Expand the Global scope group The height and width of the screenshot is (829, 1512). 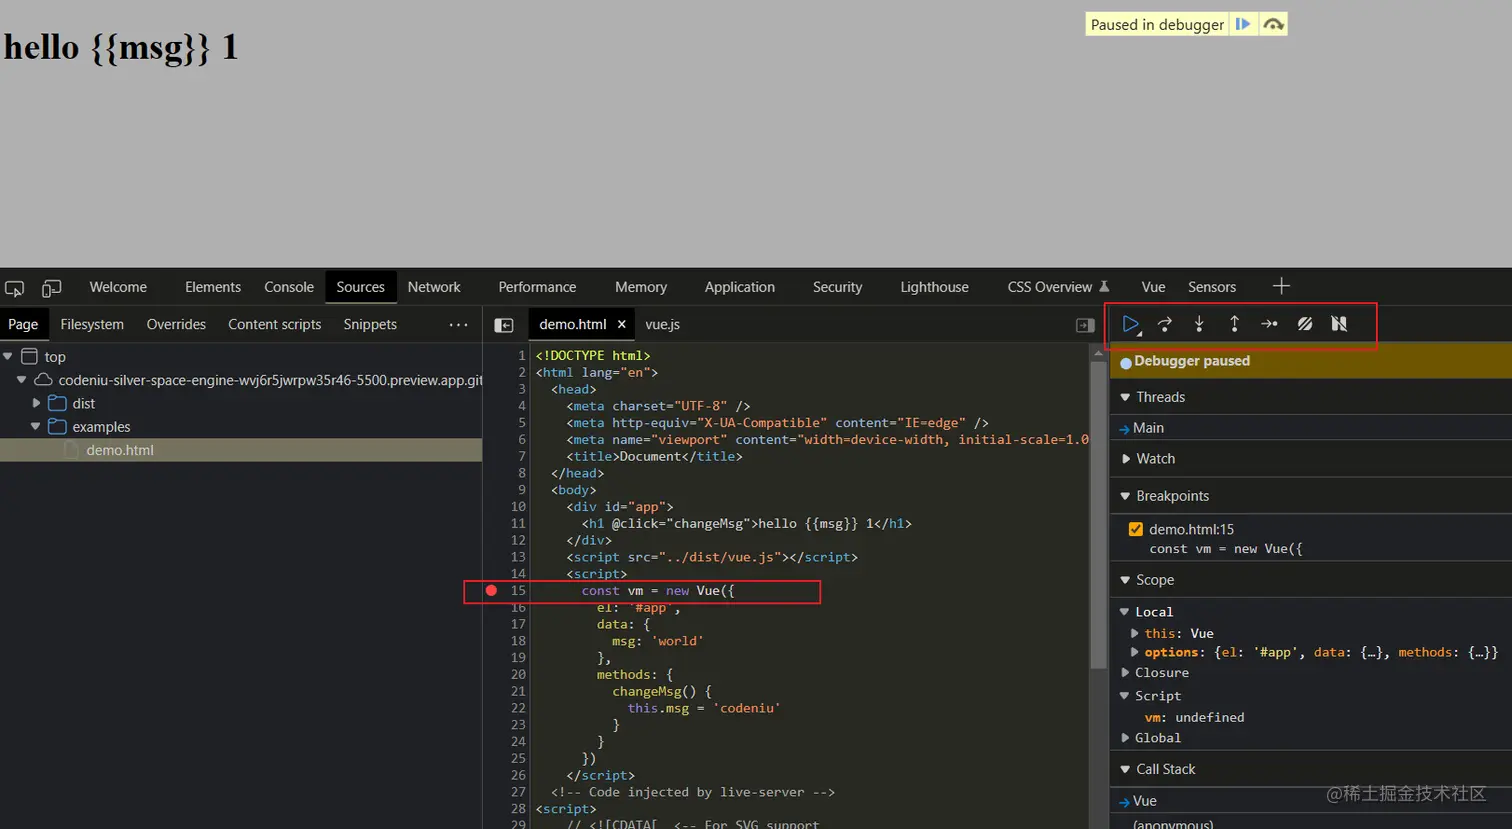(1125, 738)
